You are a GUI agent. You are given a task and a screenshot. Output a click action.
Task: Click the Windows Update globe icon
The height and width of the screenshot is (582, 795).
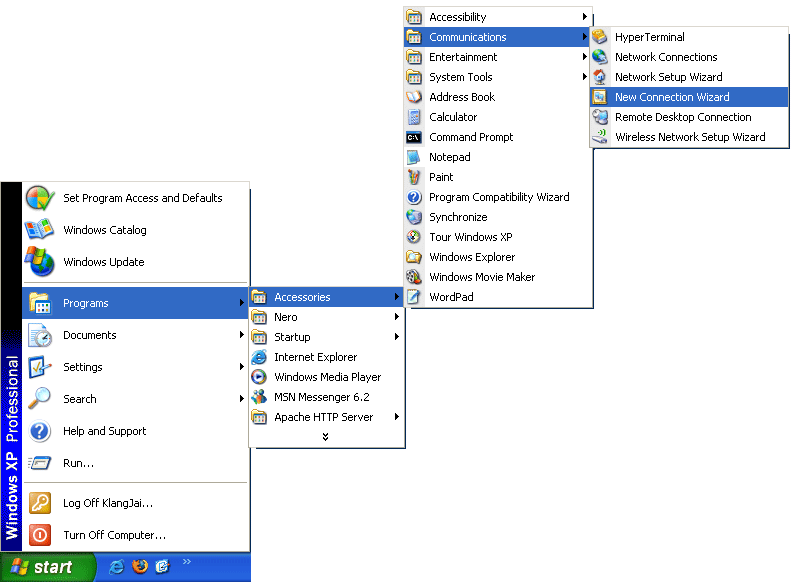click(40, 262)
